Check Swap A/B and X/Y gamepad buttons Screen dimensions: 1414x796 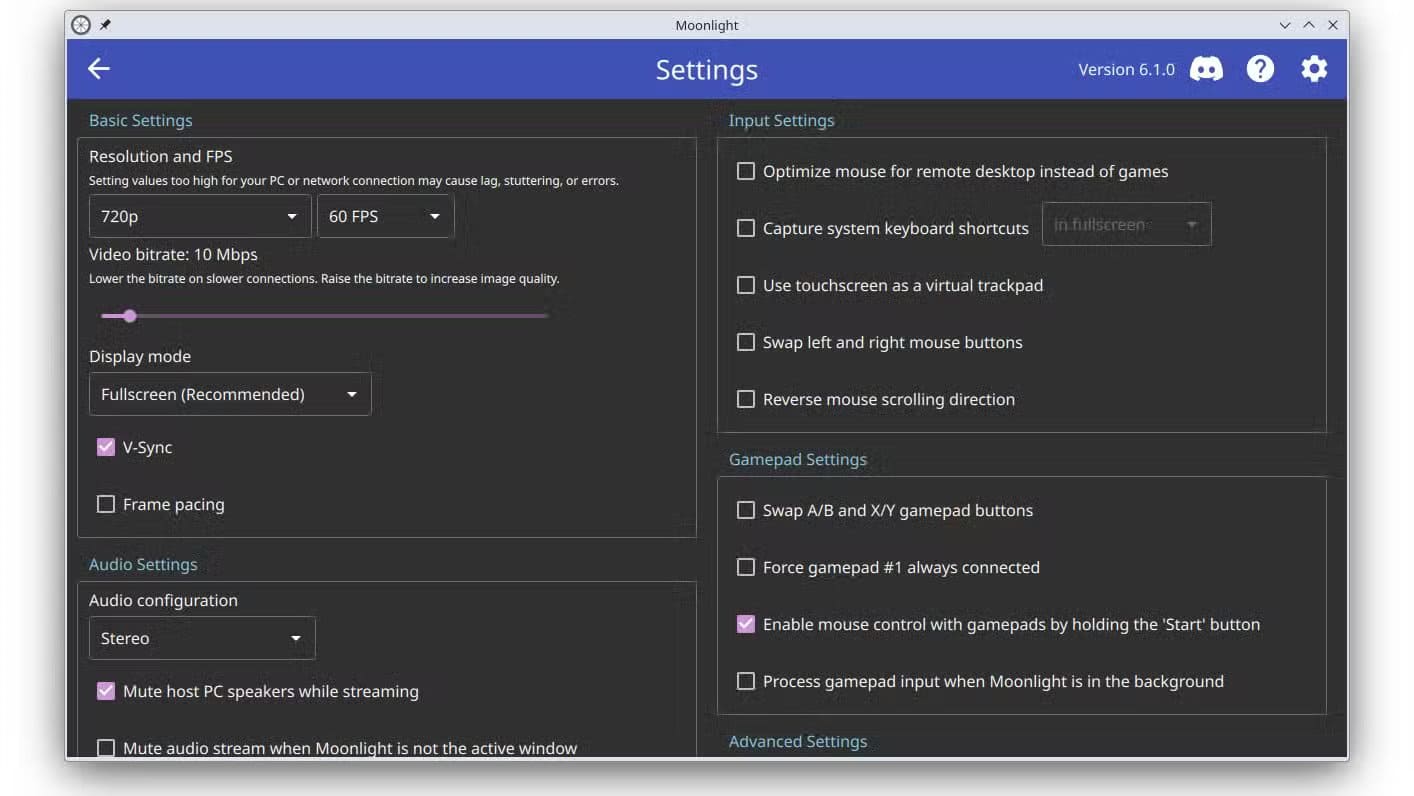point(745,510)
